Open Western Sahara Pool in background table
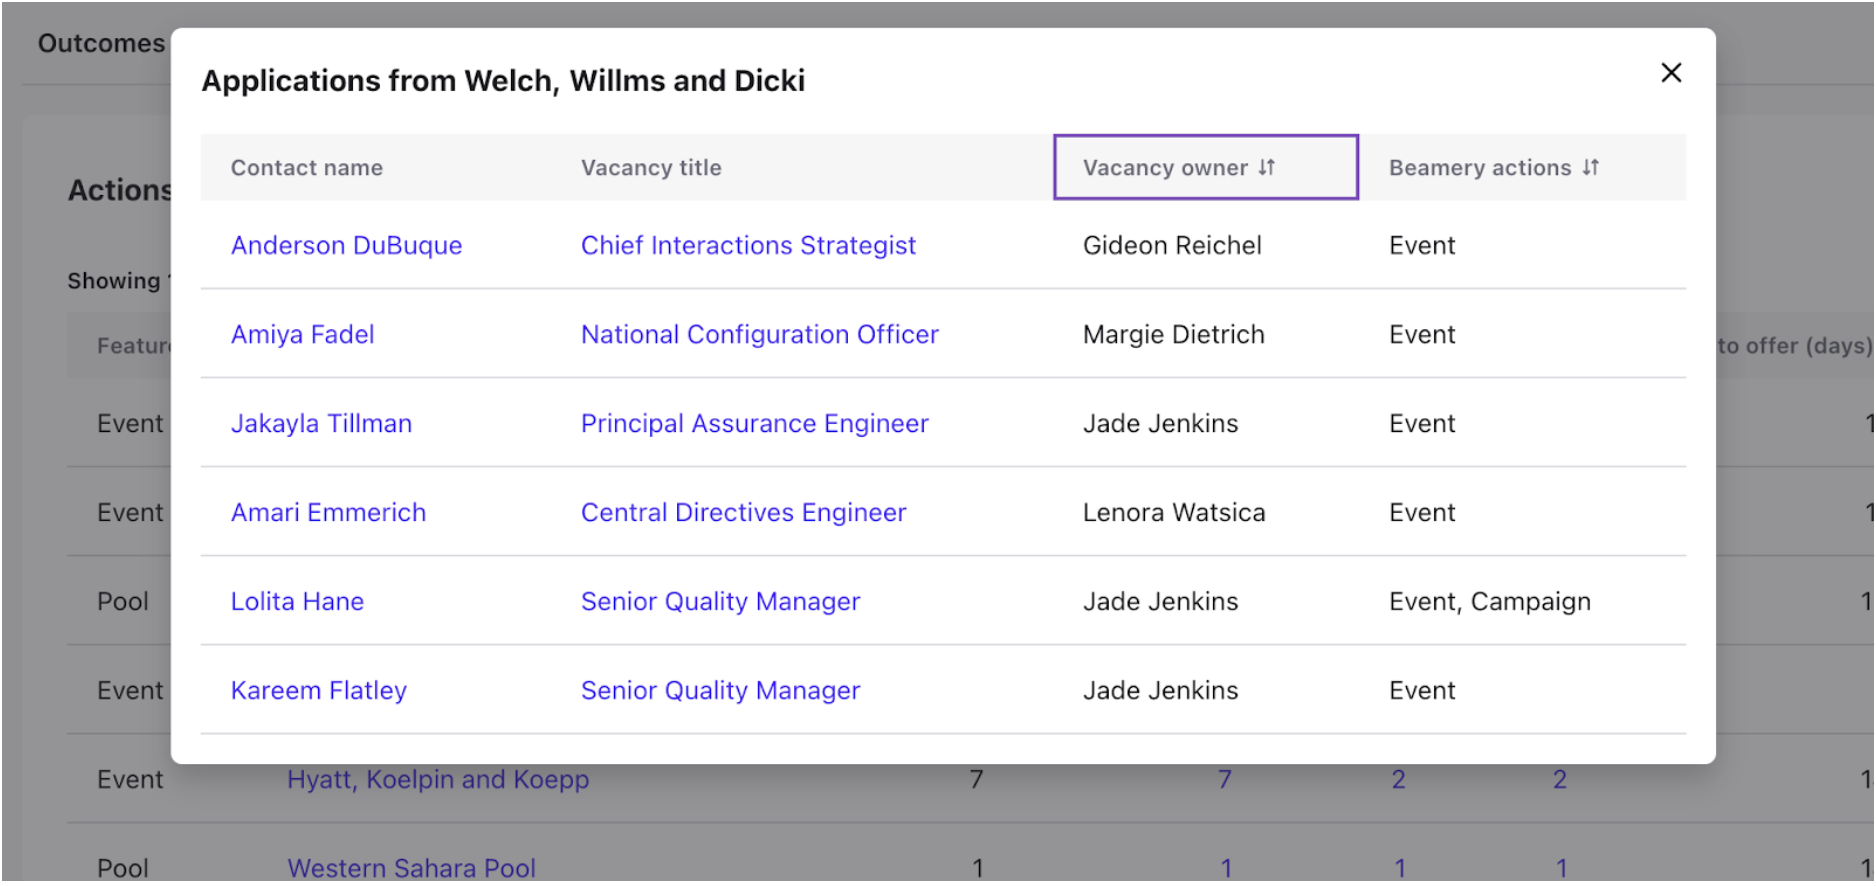The image size is (1876, 886). pyautogui.click(x=411, y=869)
